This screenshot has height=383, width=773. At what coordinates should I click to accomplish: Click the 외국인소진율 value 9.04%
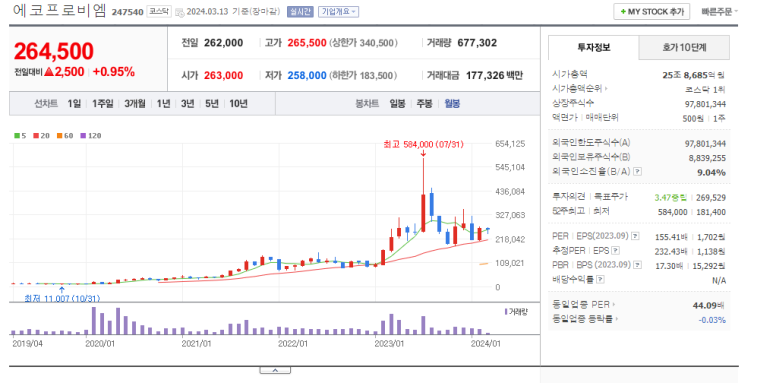(x=712, y=172)
